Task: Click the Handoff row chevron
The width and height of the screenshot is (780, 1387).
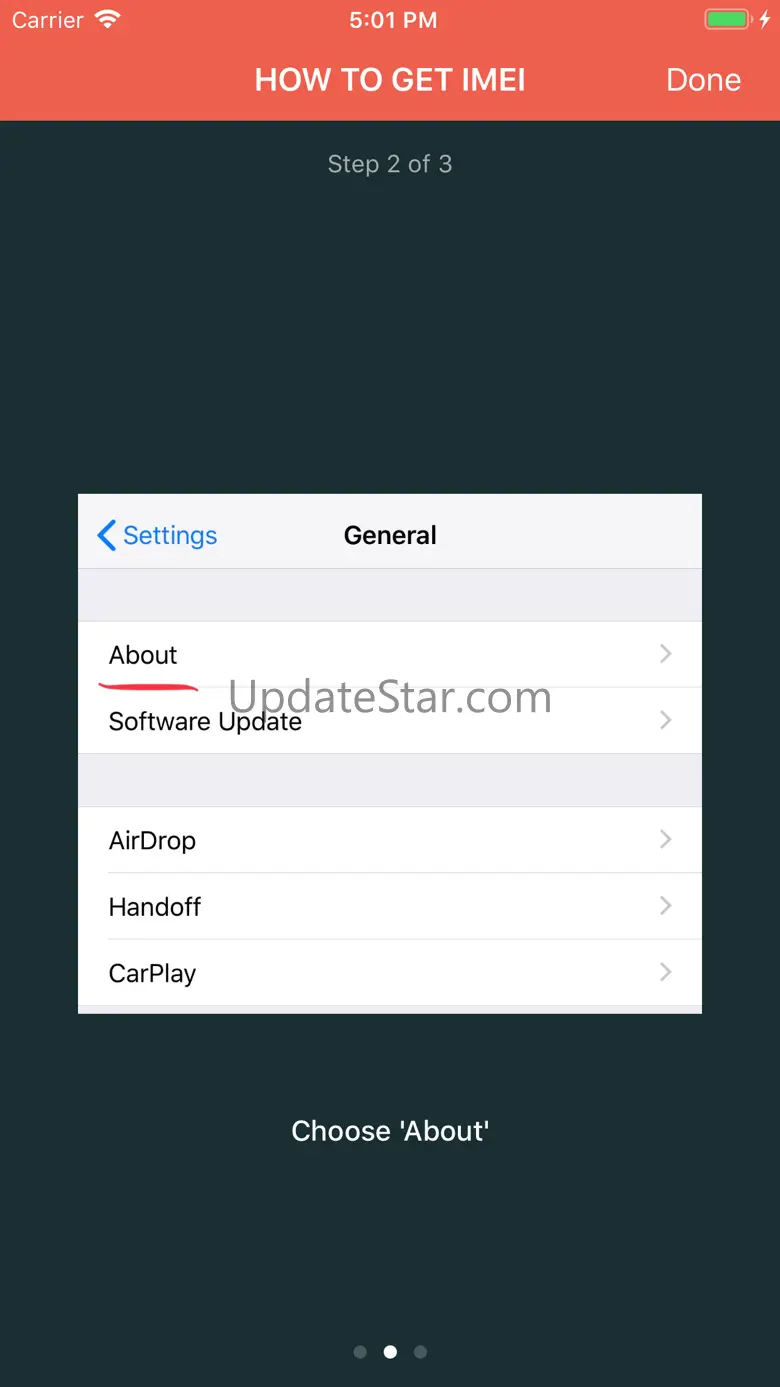Action: 666,906
